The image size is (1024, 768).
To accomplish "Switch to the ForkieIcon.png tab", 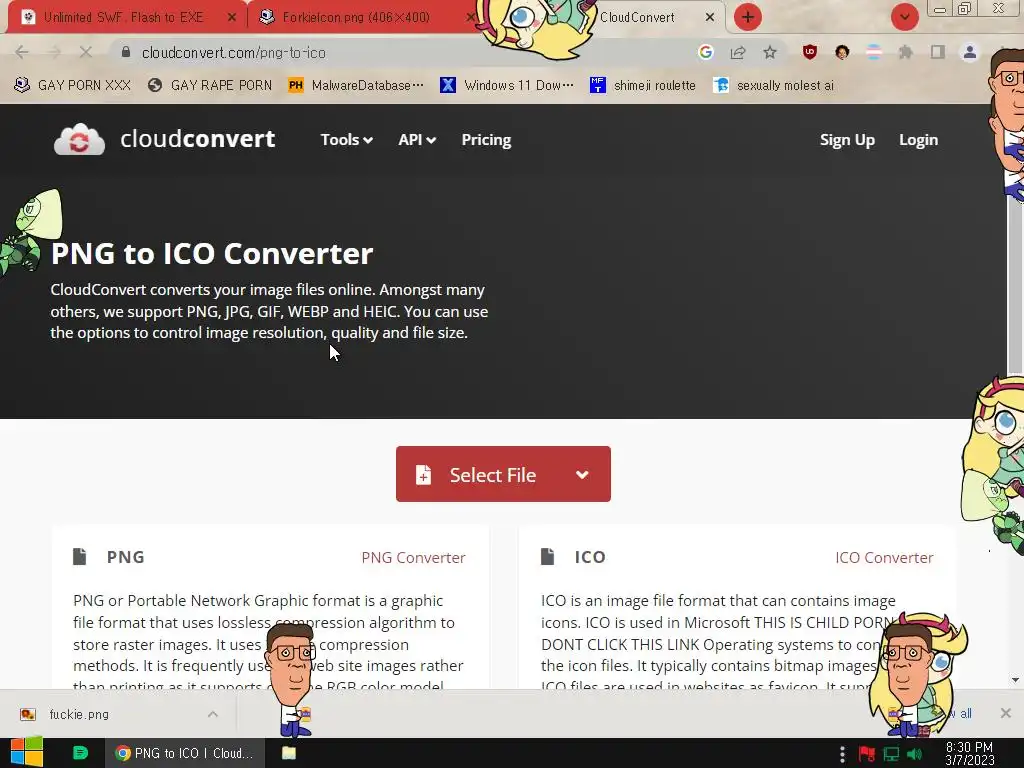I will point(356,17).
